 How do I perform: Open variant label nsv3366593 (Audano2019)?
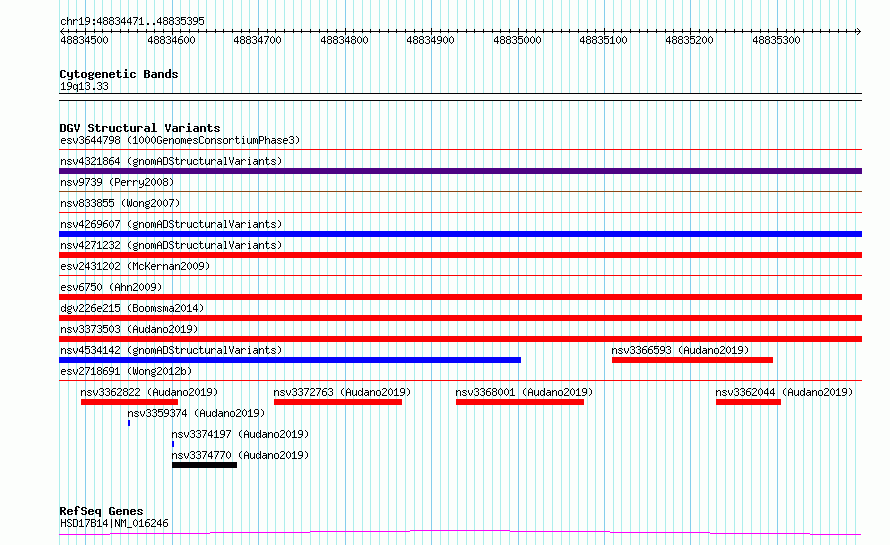(x=680, y=350)
